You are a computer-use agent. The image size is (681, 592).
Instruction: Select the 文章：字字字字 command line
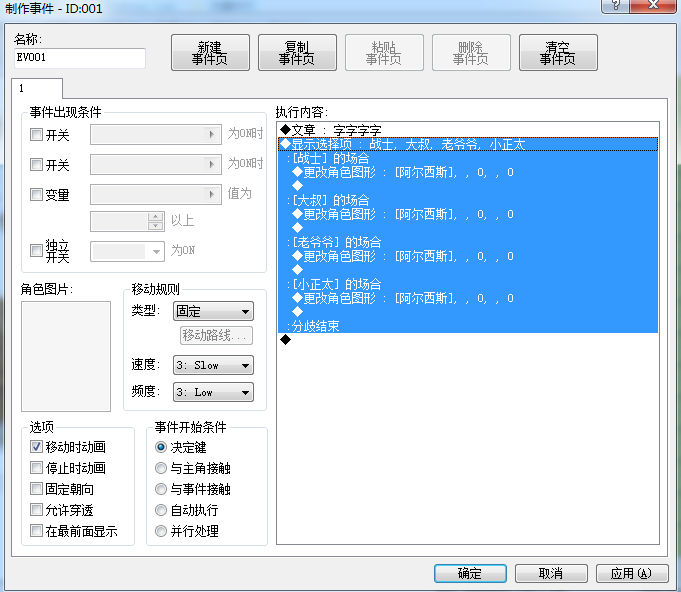[x=468, y=130]
